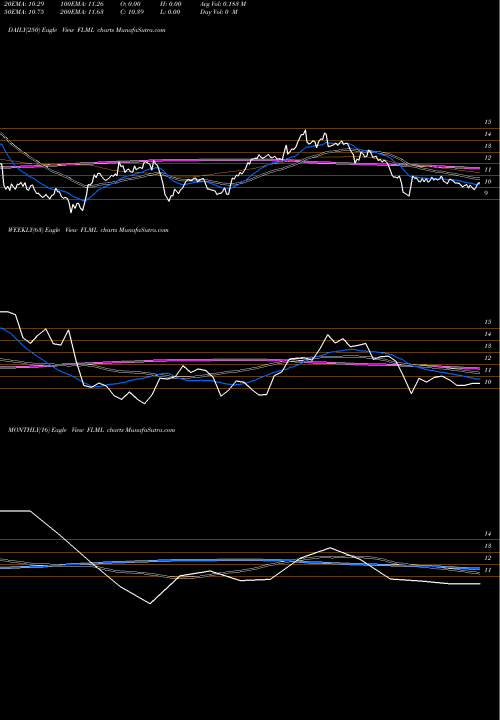The width and height of the screenshot is (500, 720).
Task: Click the 20EMA: 10.29 value
Action: click(x=23, y=4)
